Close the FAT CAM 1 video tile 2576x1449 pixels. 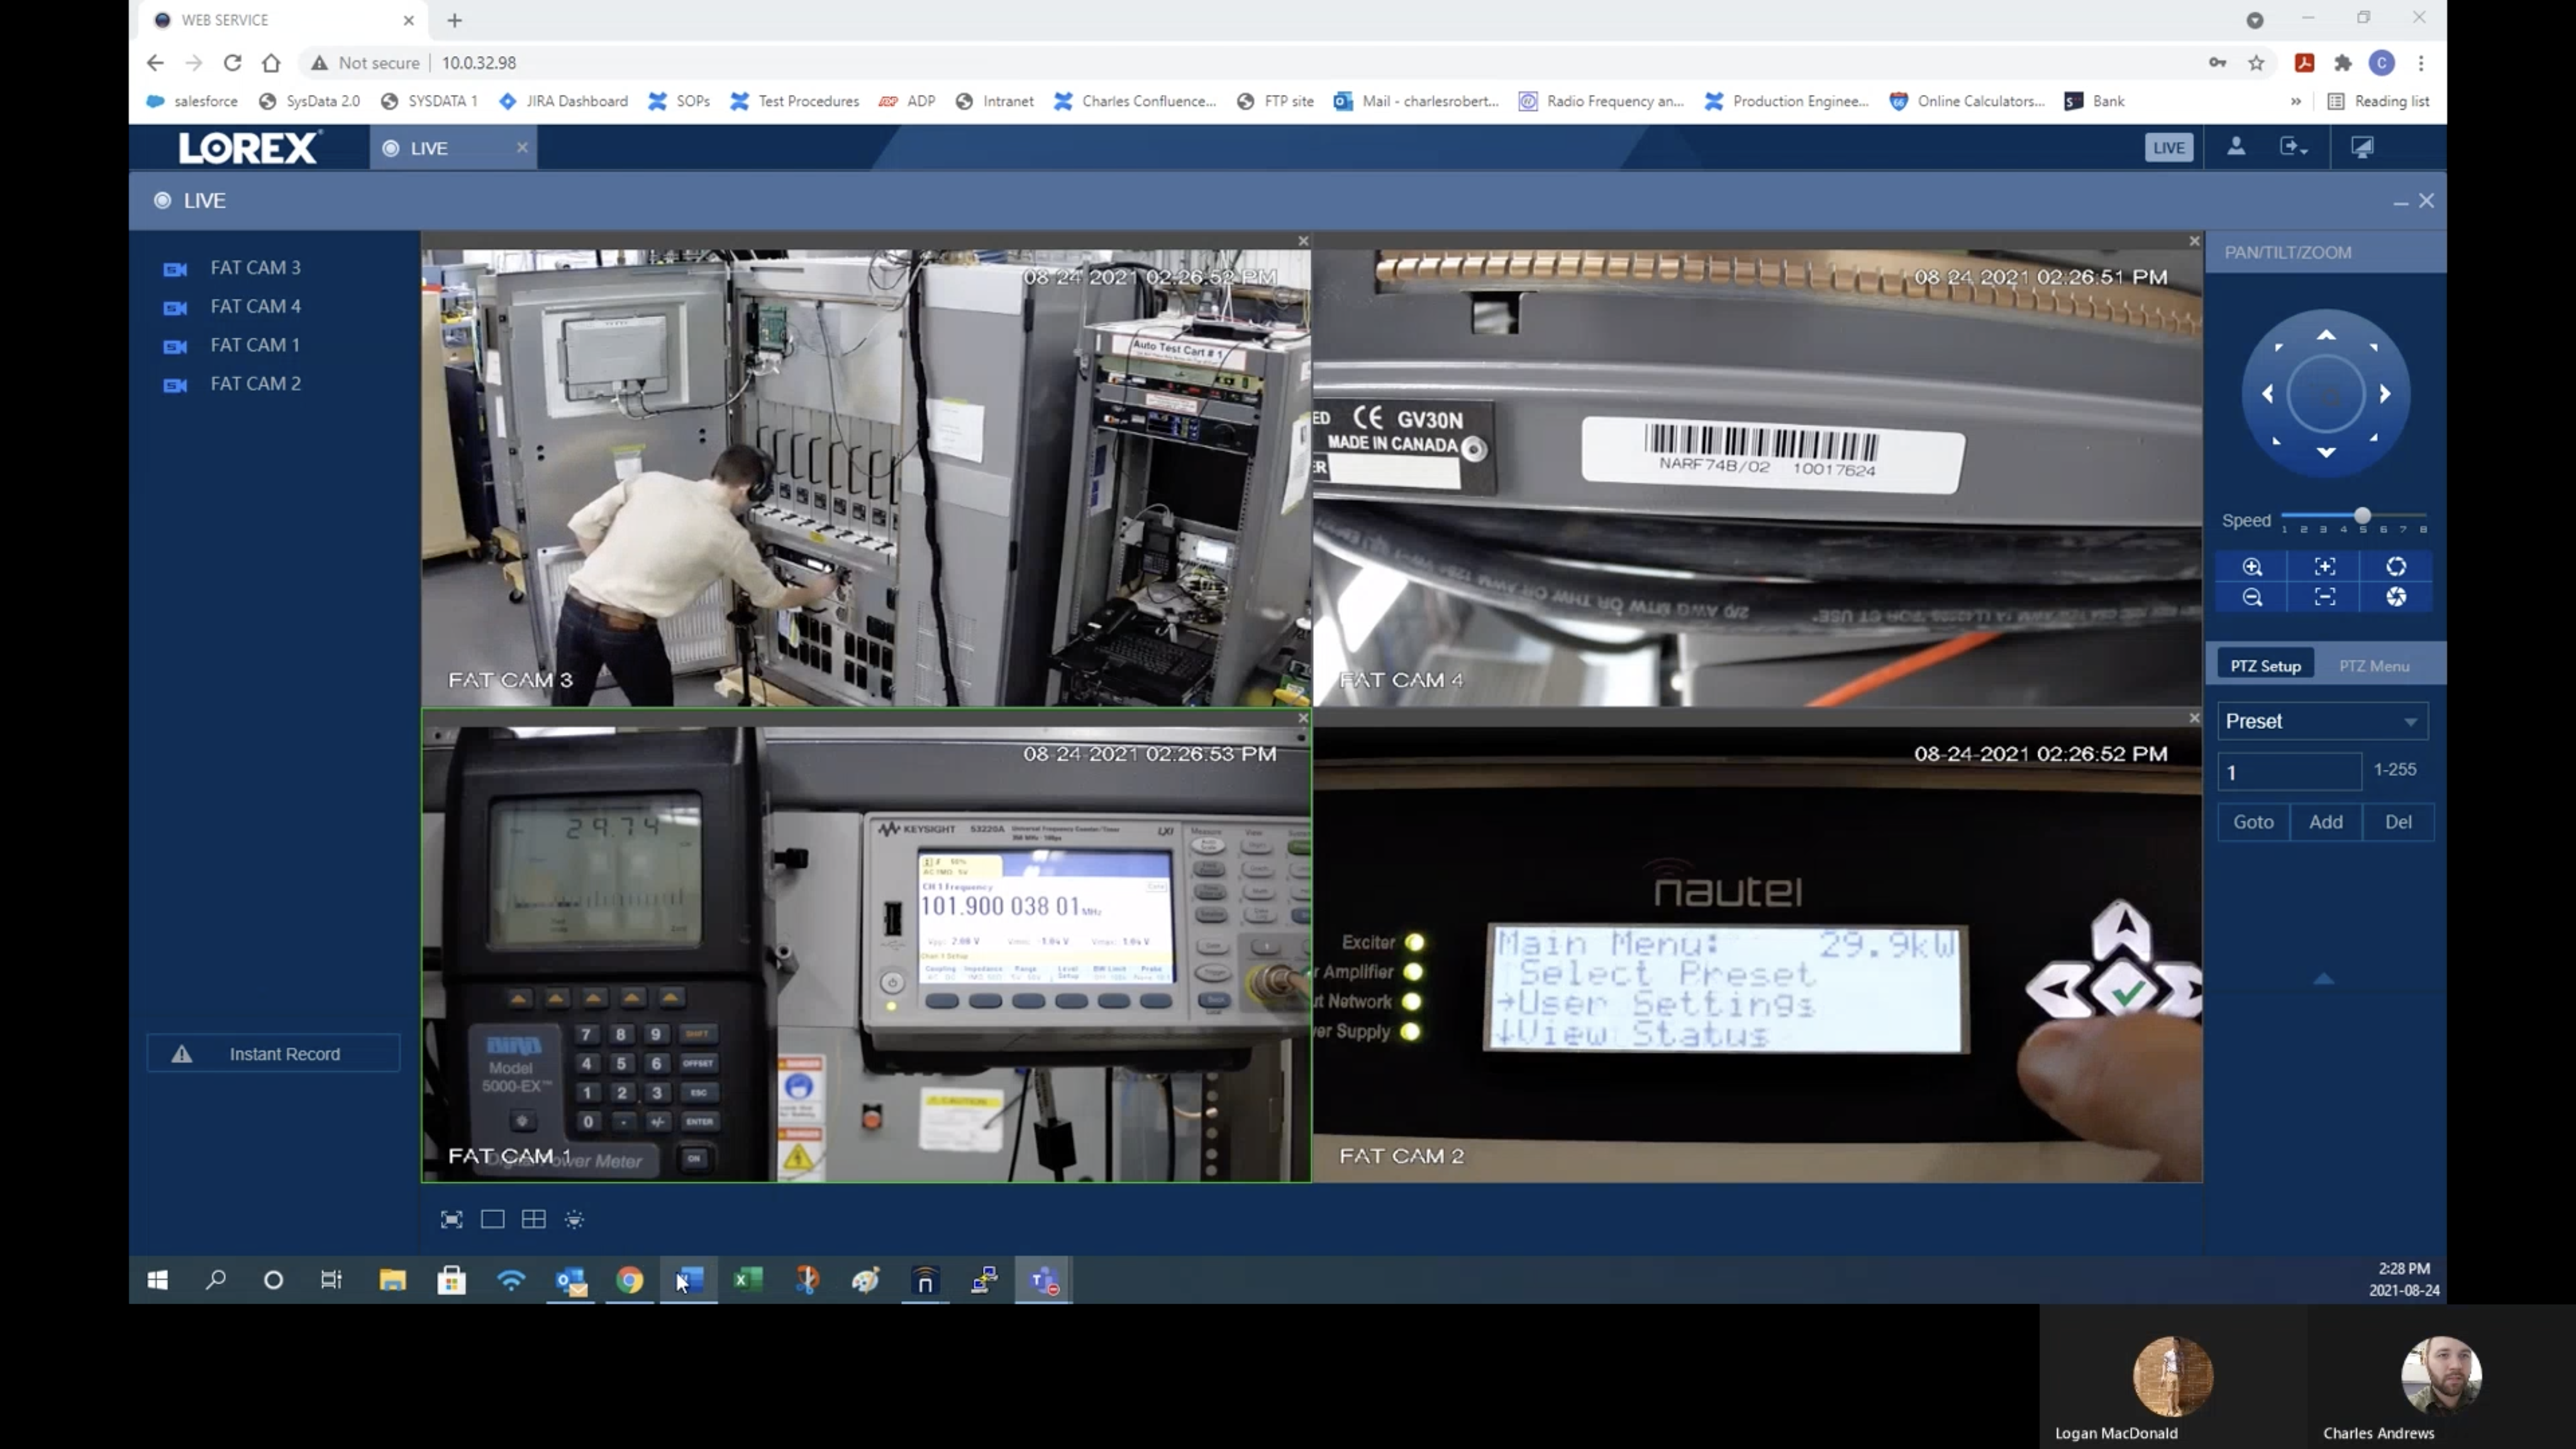[x=1303, y=718]
